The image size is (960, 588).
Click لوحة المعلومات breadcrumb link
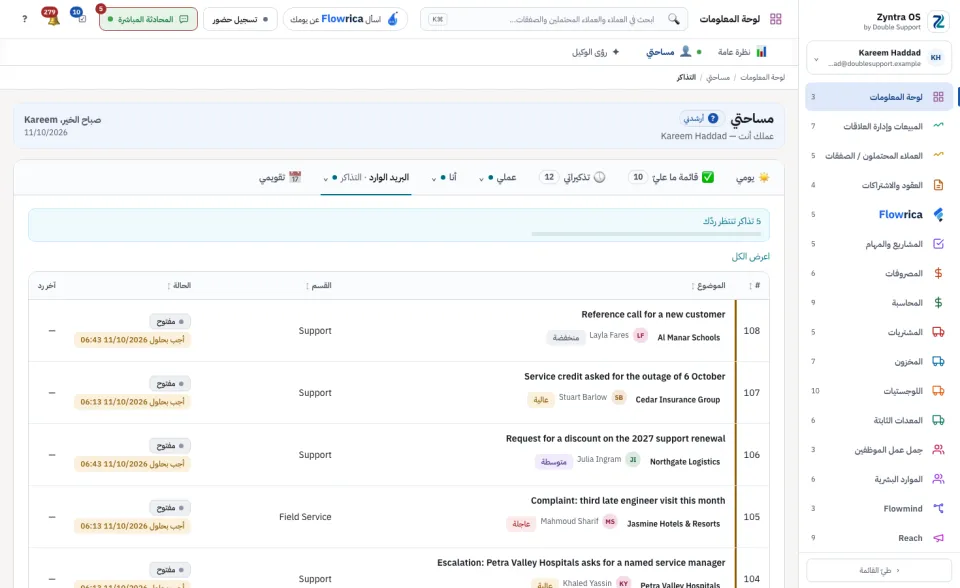(762, 77)
